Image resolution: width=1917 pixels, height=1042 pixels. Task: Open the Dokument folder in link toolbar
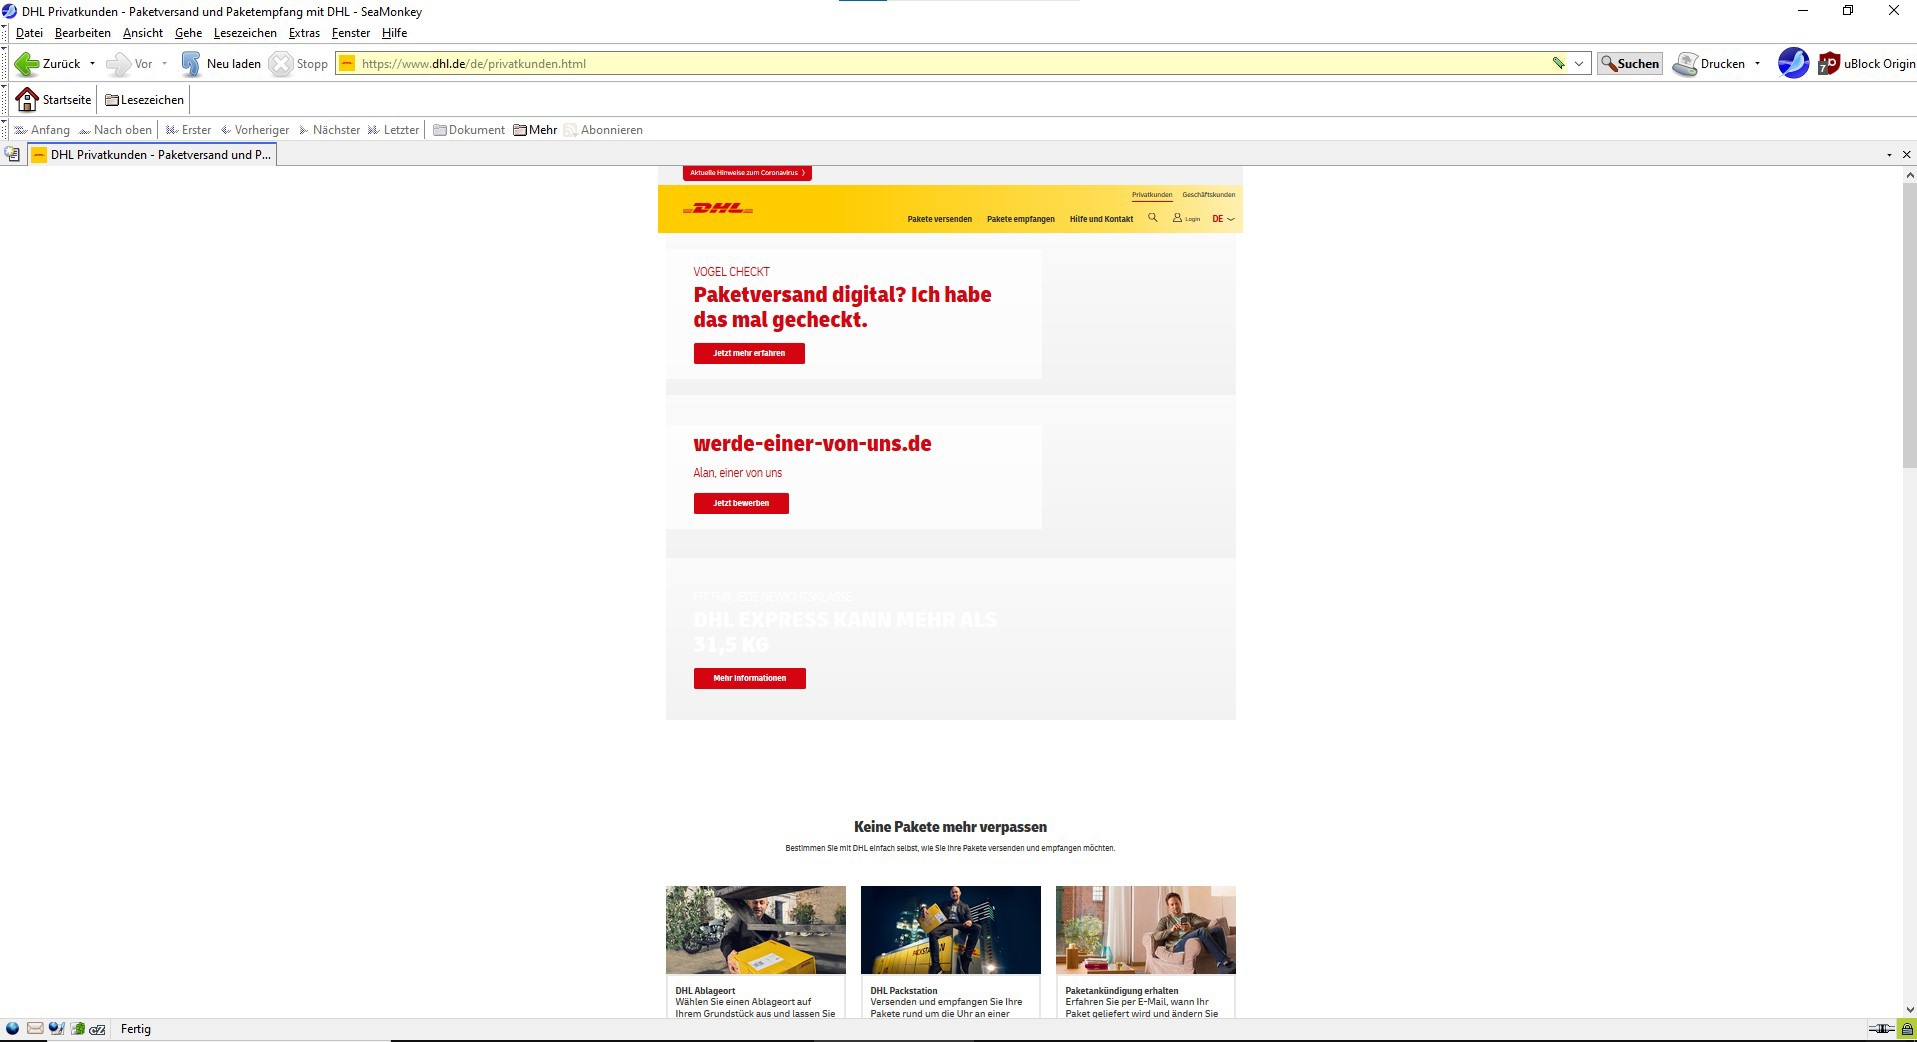(469, 130)
